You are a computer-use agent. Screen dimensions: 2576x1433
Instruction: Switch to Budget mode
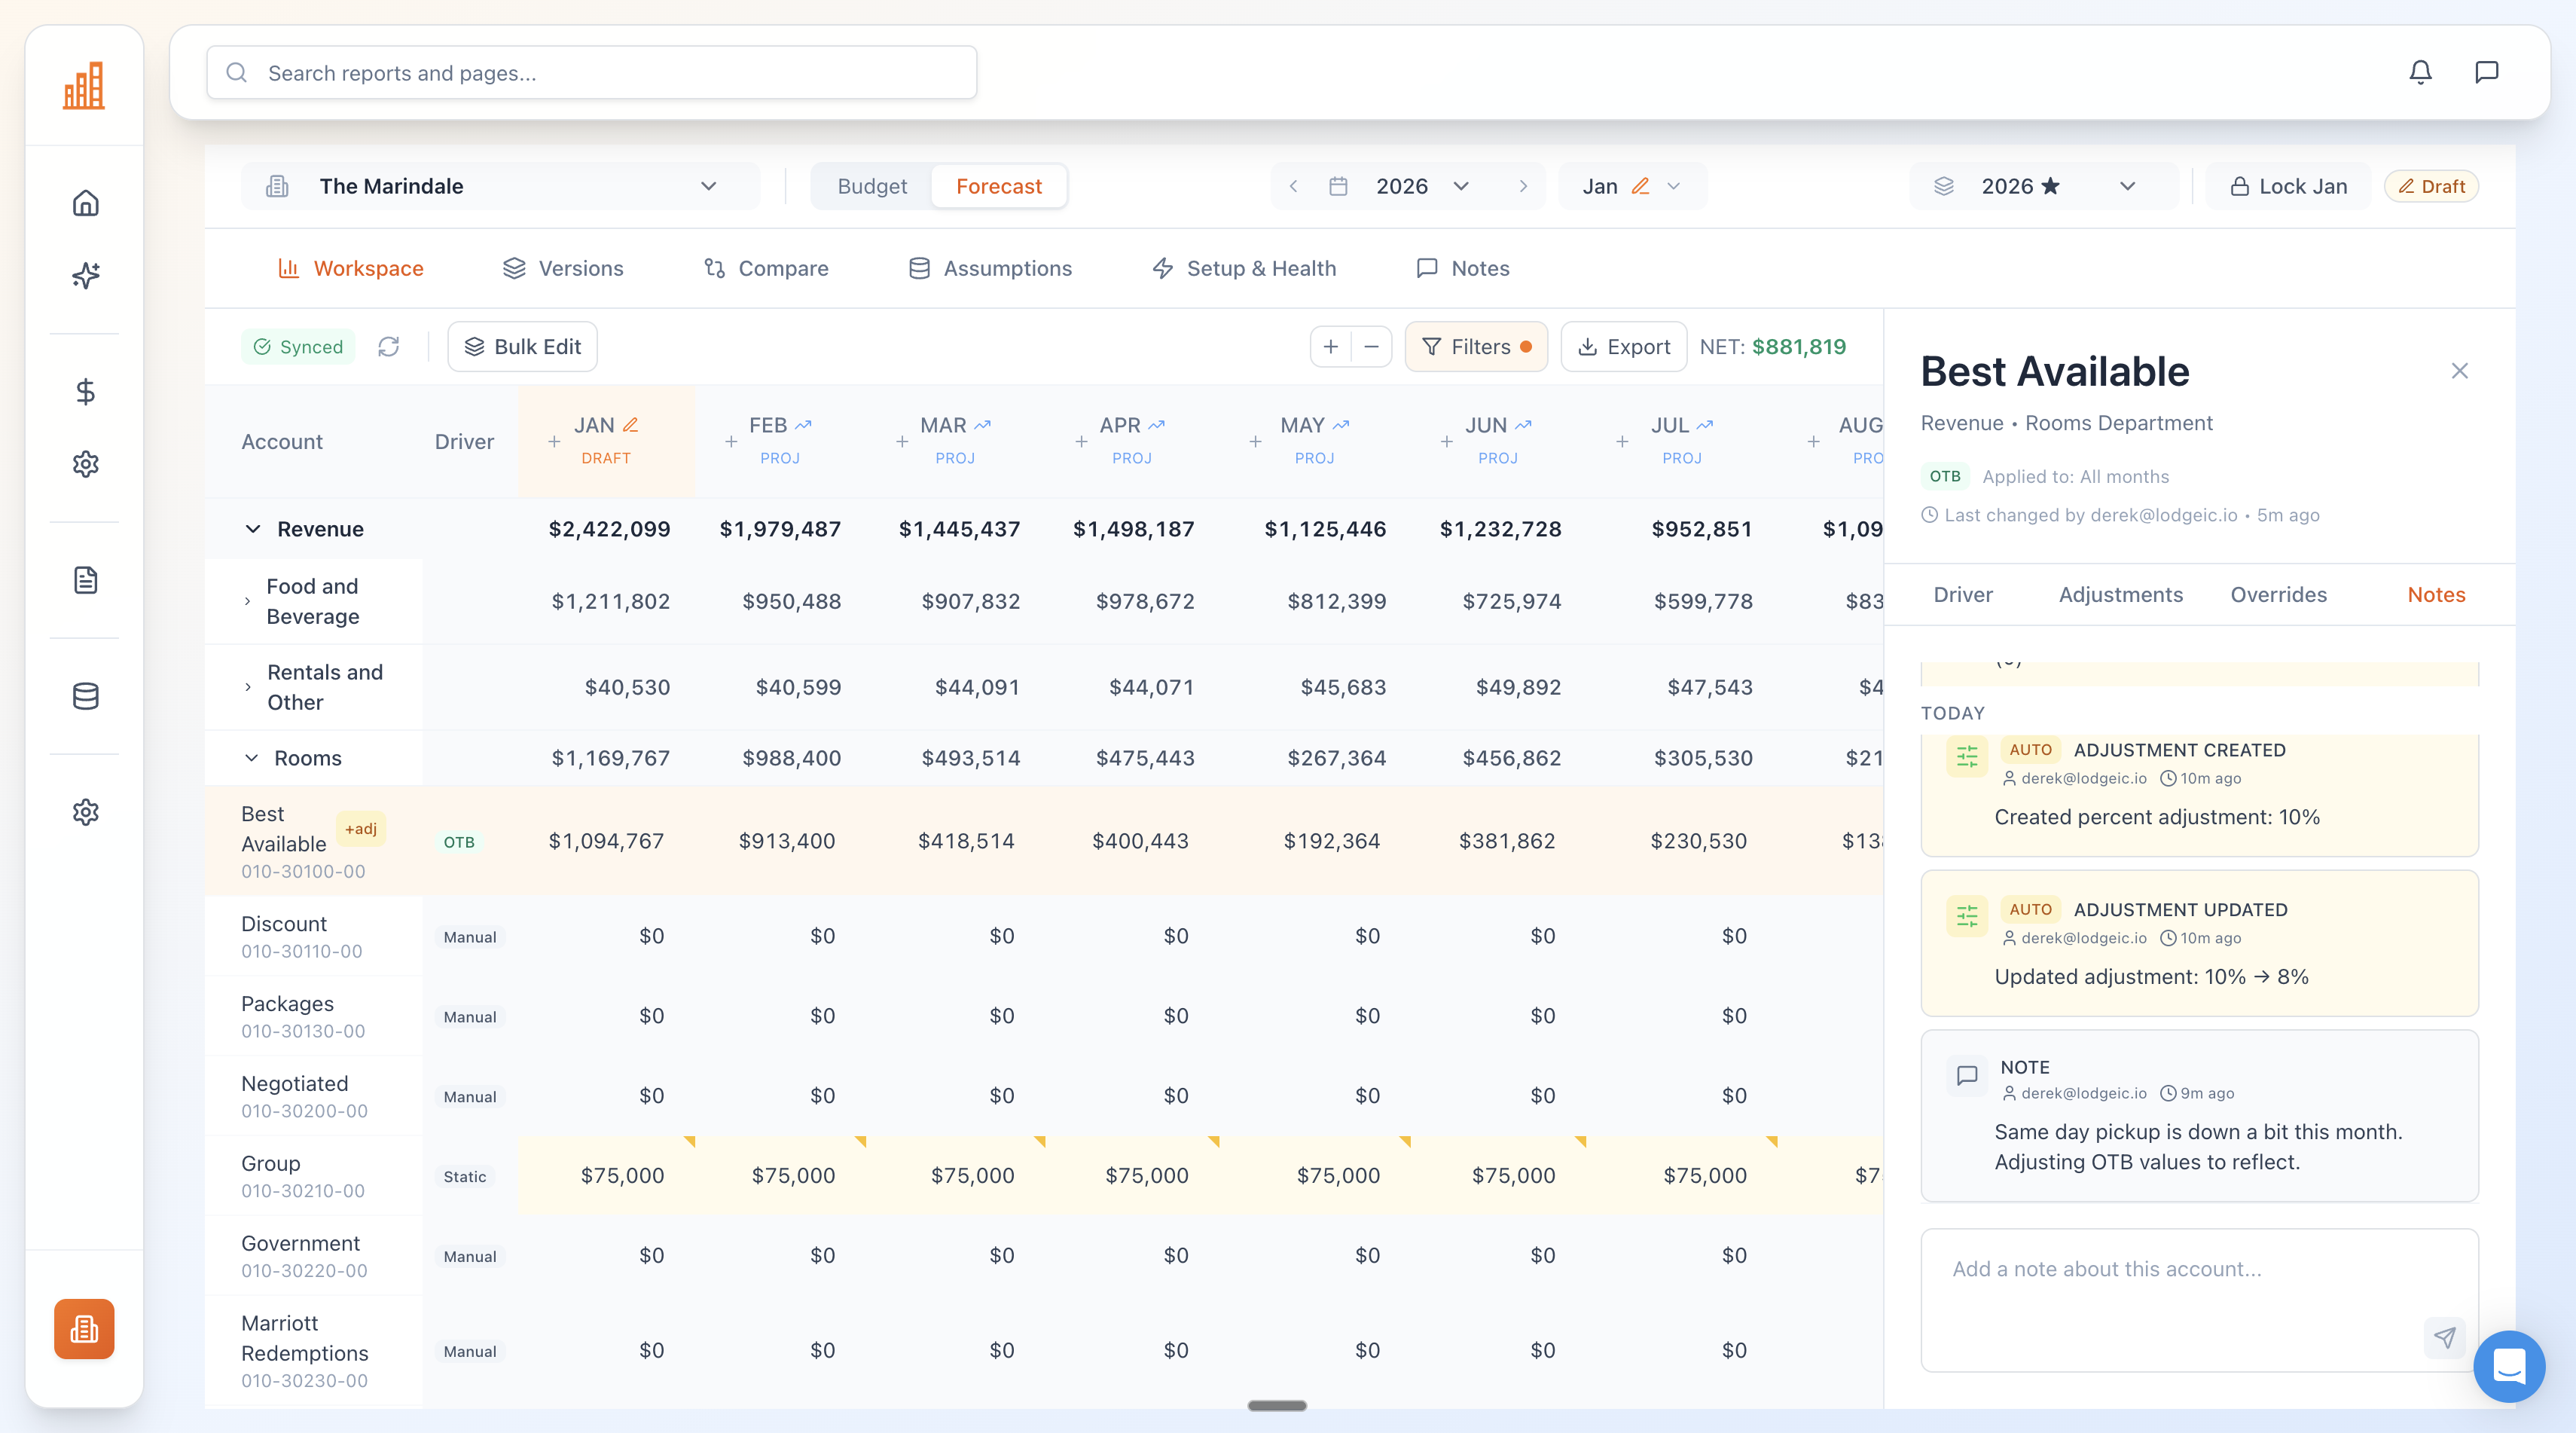[x=872, y=186]
